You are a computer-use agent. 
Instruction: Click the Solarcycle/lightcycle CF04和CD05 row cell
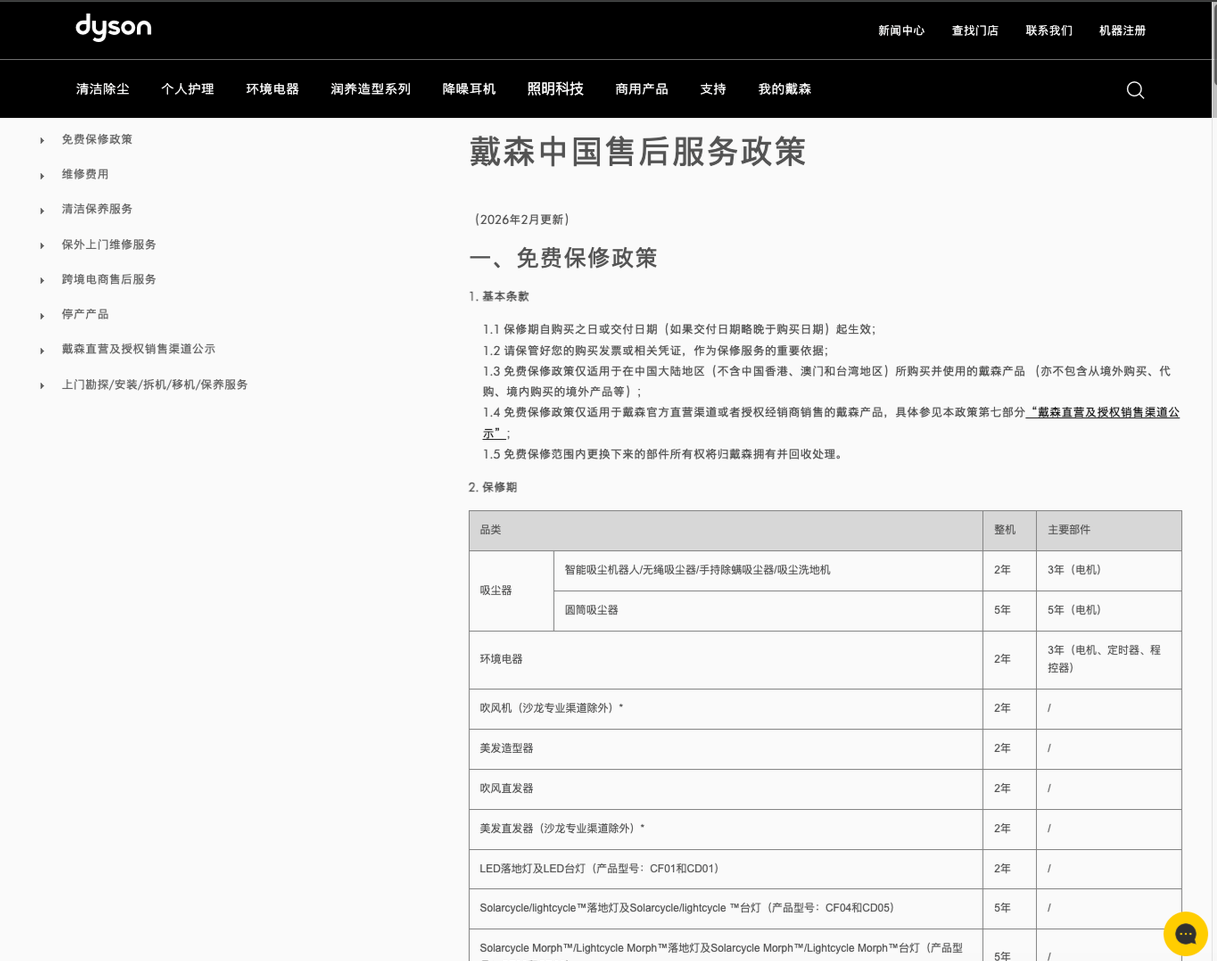[x=726, y=908]
